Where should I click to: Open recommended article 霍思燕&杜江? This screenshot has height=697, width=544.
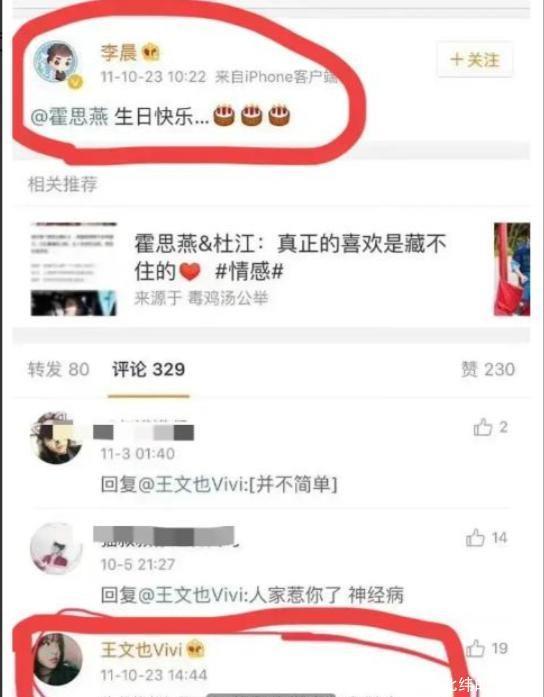[x=290, y=256]
